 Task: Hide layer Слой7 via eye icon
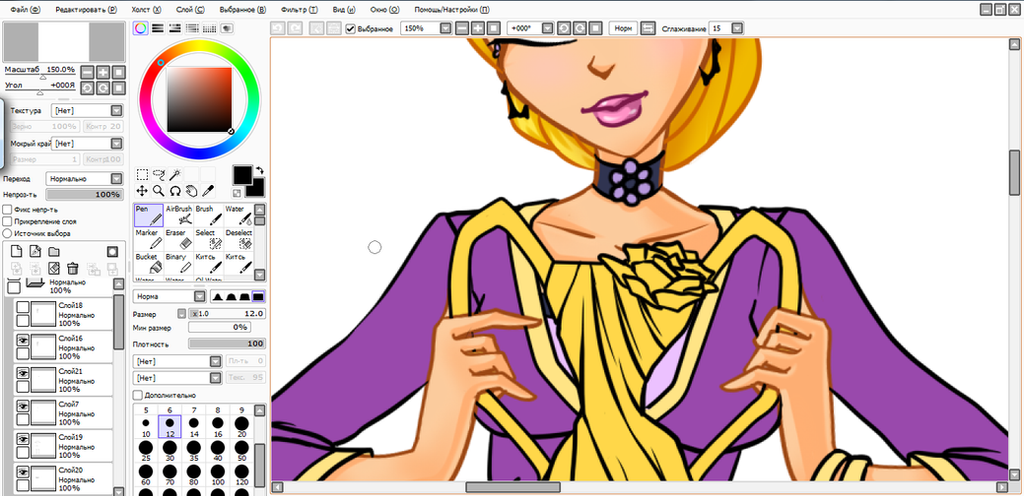(x=23, y=405)
